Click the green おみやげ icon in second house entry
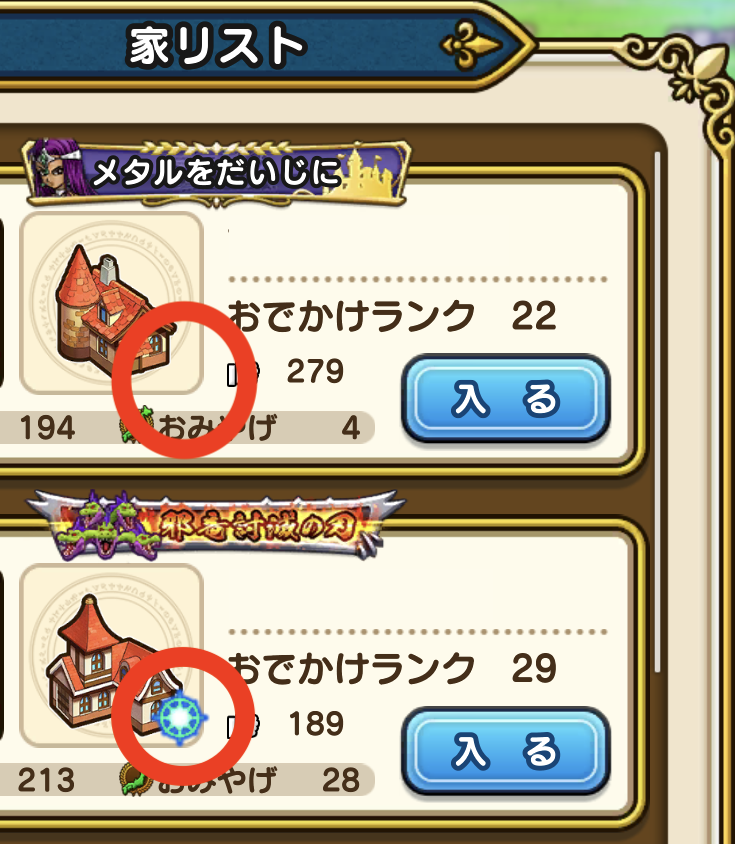This screenshot has width=735, height=844. pos(135,779)
